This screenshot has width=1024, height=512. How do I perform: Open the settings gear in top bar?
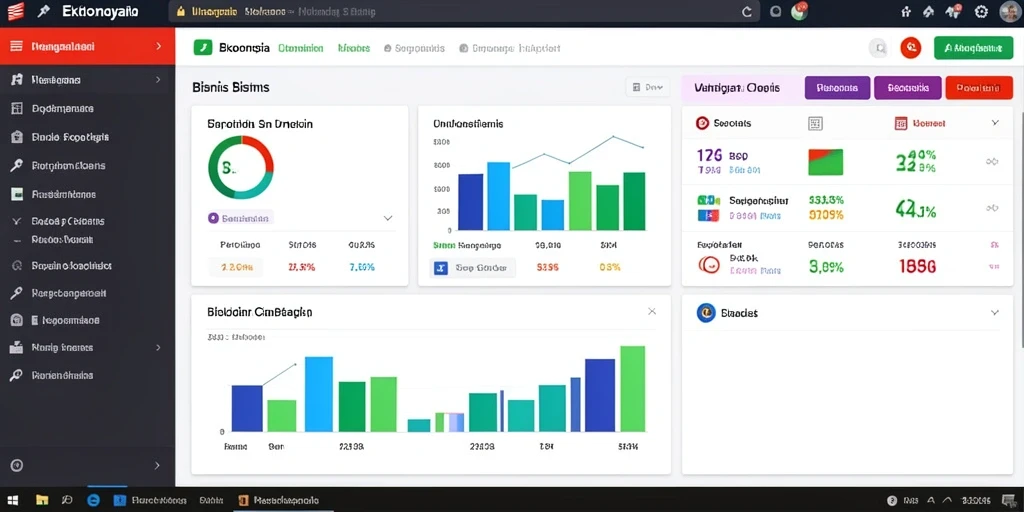(x=981, y=12)
